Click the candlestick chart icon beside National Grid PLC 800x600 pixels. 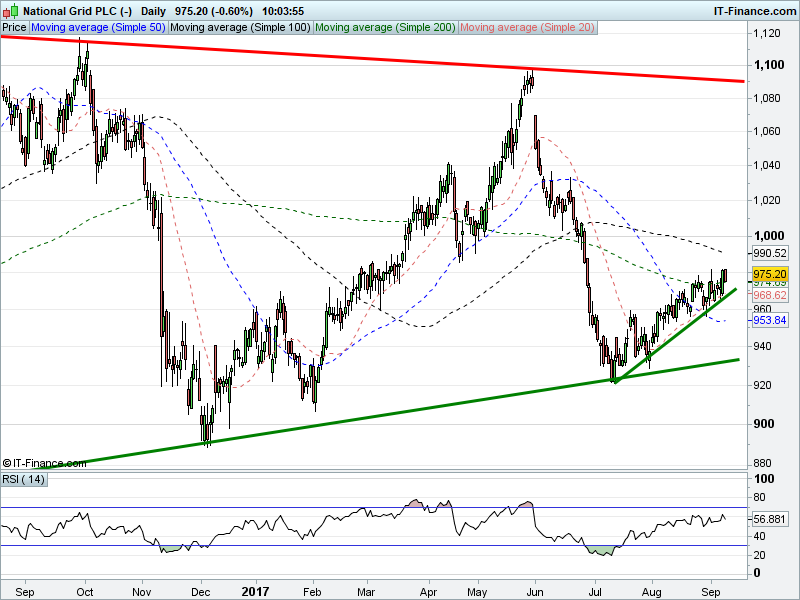[x=11, y=10]
